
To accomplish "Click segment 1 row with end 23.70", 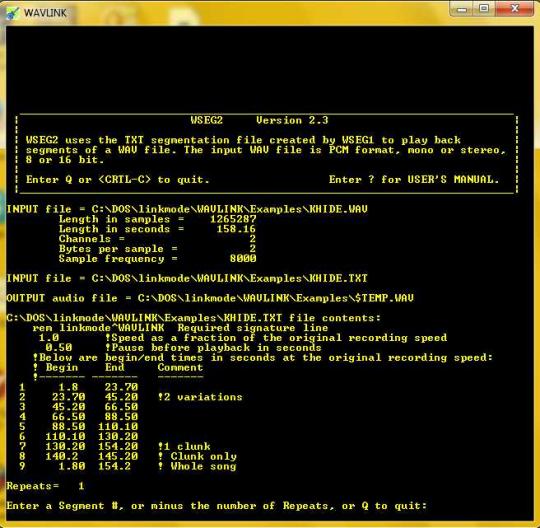I will pos(79,387).
